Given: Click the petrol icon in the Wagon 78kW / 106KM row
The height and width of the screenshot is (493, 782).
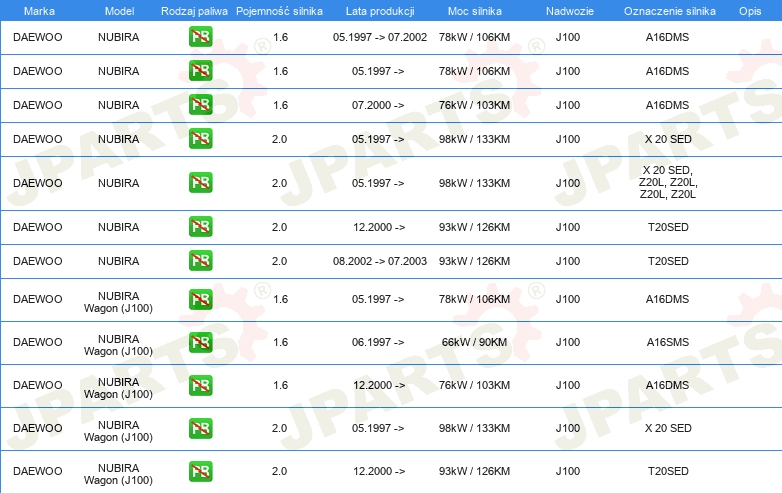Looking at the screenshot, I should point(200,299).
